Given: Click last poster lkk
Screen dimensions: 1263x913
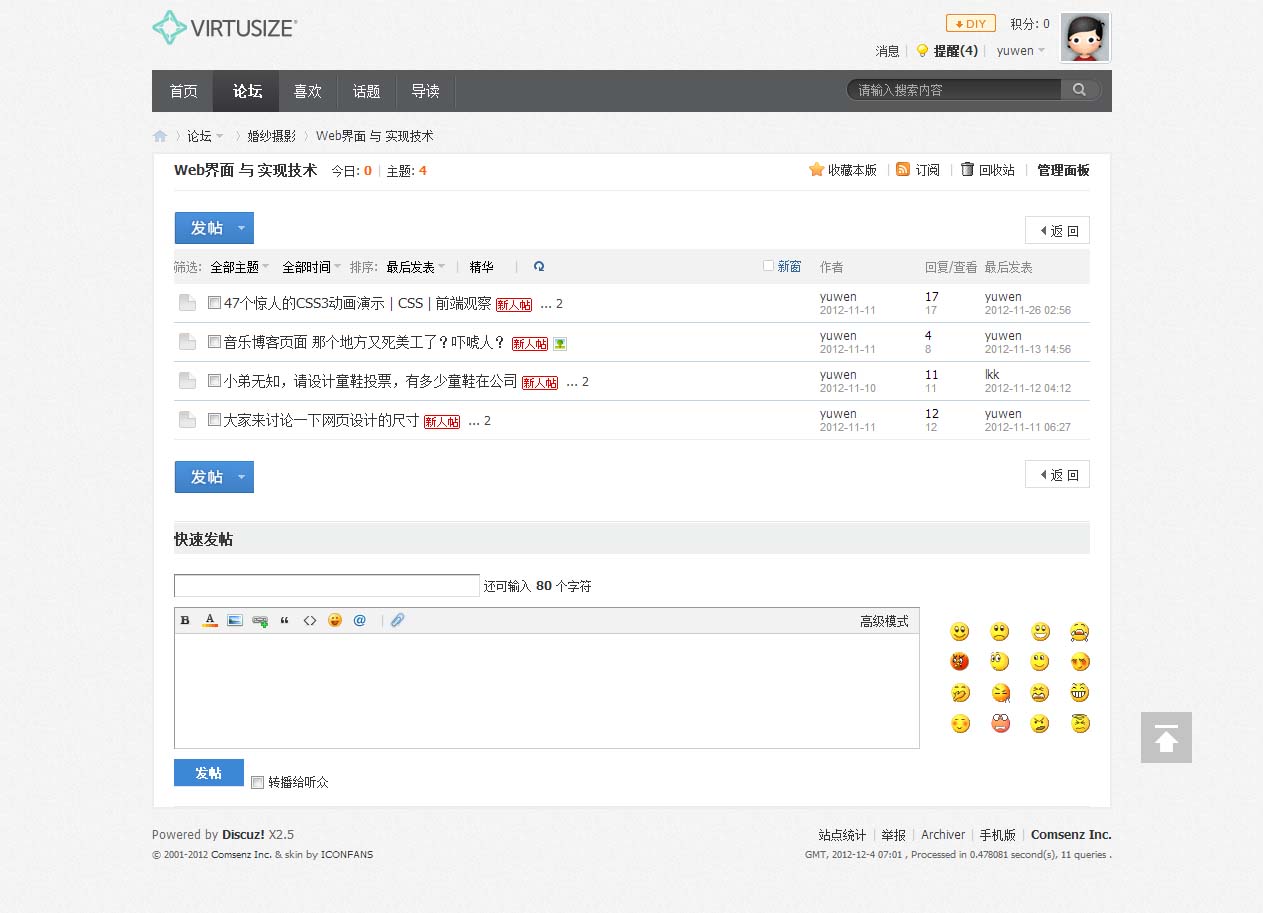Looking at the screenshot, I should (992, 375).
